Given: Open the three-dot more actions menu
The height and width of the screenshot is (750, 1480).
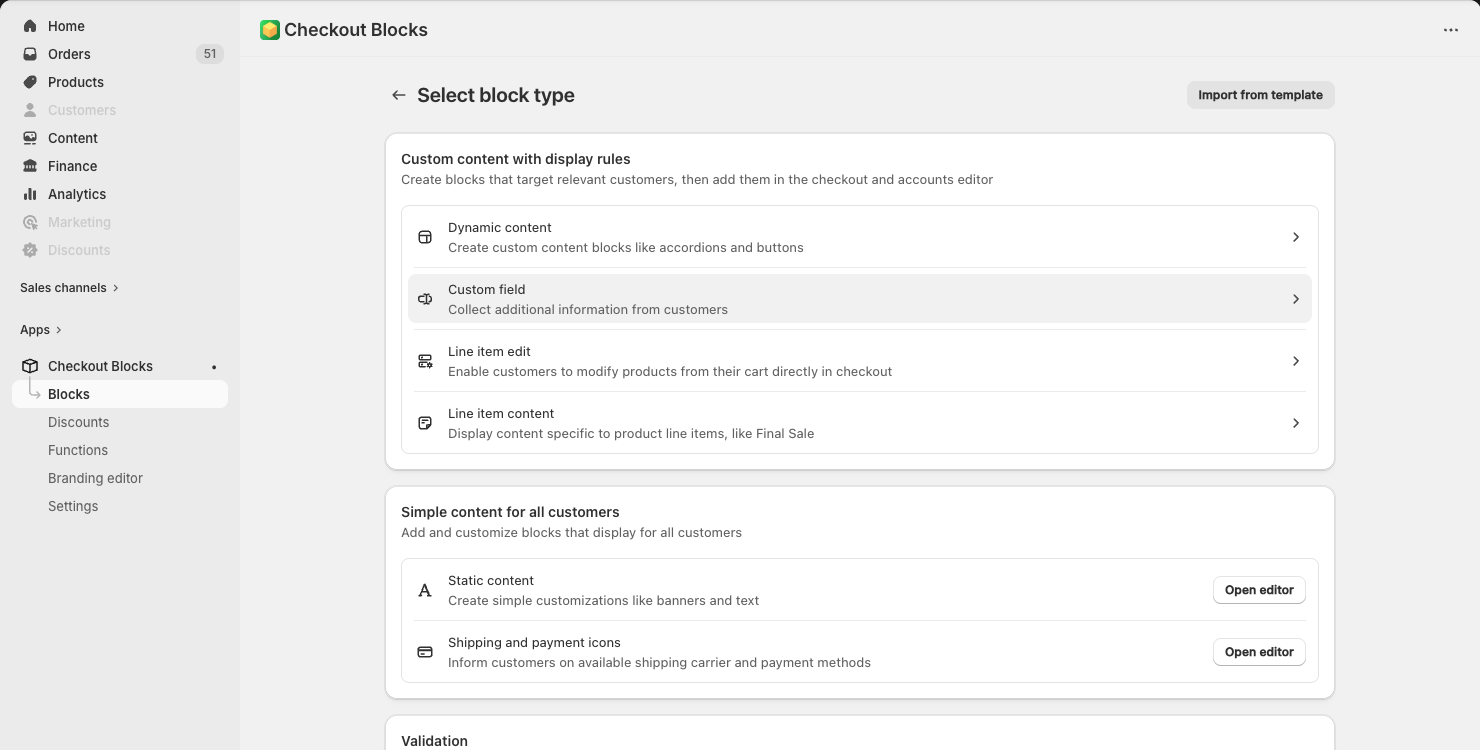Looking at the screenshot, I should pyautogui.click(x=1451, y=30).
